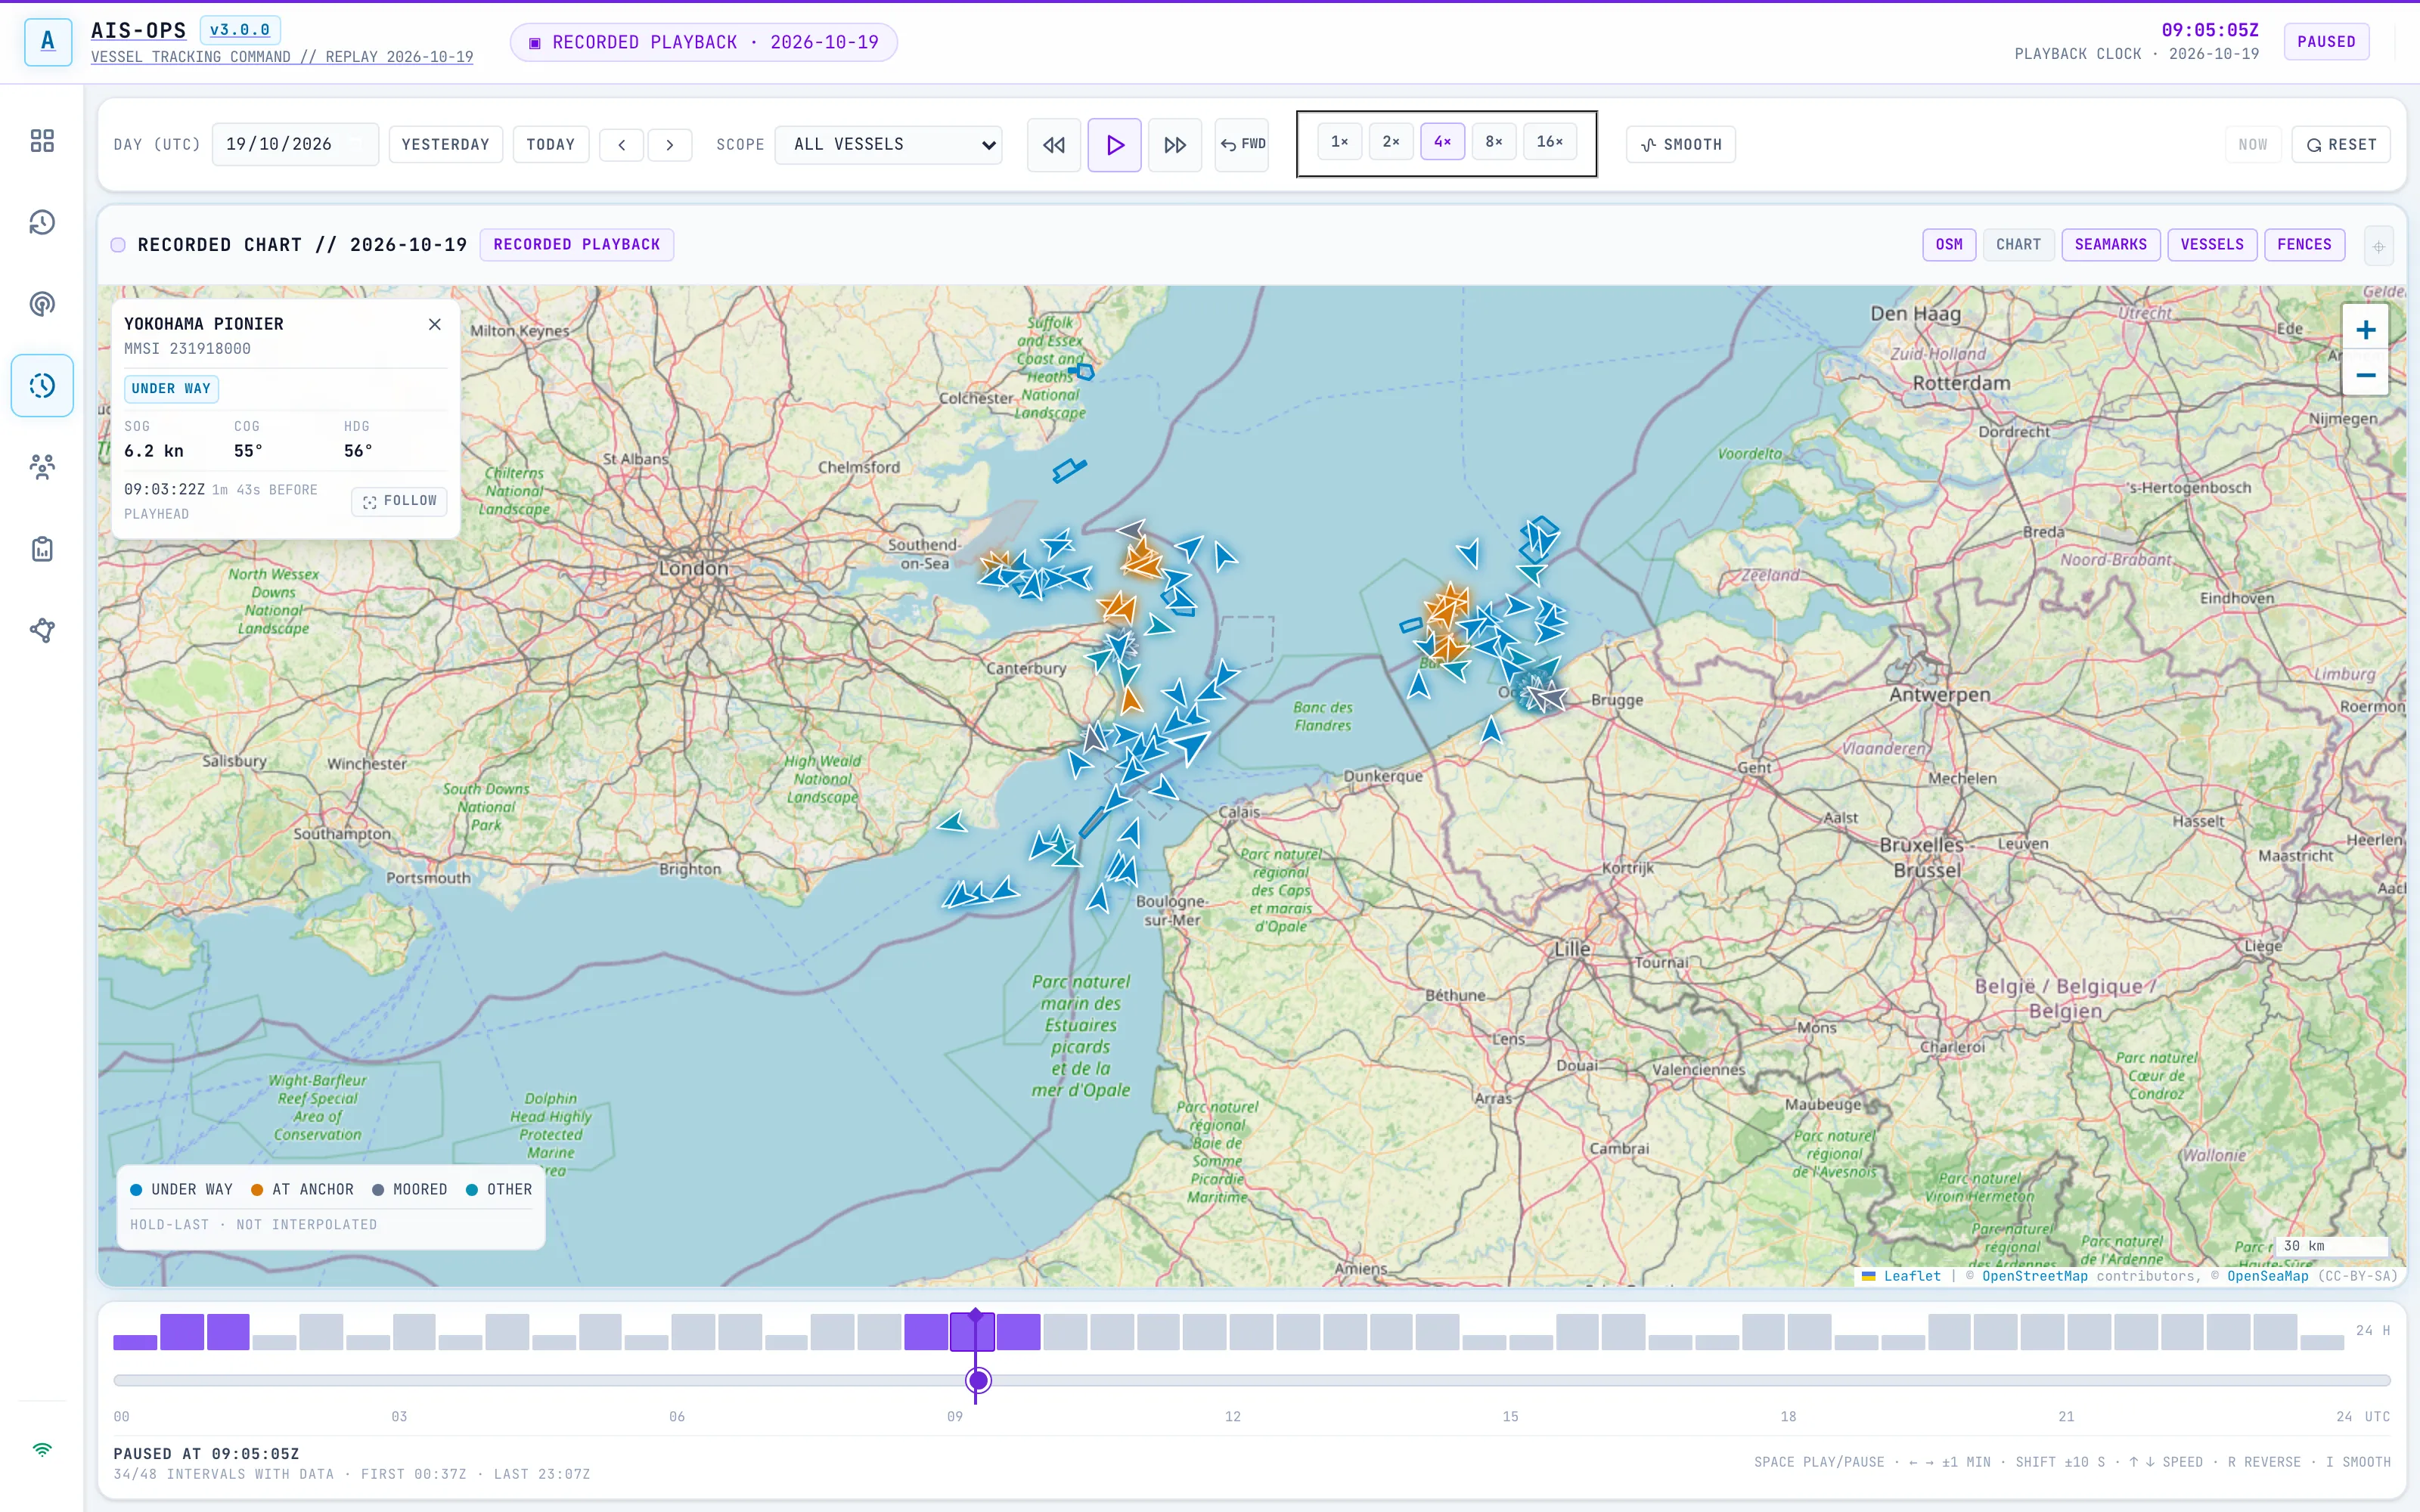Image resolution: width=2420 pixels, height=1512 pixels.
Task: Set playback speed to 1×
Action: click(1340, 142)
